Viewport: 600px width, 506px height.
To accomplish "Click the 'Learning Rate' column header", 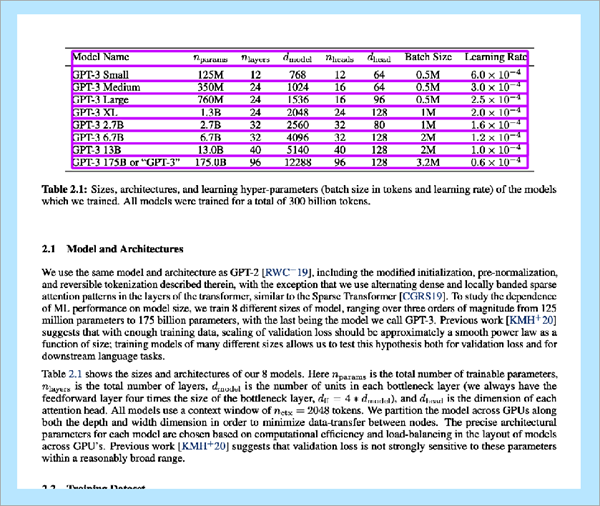I will pos(496,57).
